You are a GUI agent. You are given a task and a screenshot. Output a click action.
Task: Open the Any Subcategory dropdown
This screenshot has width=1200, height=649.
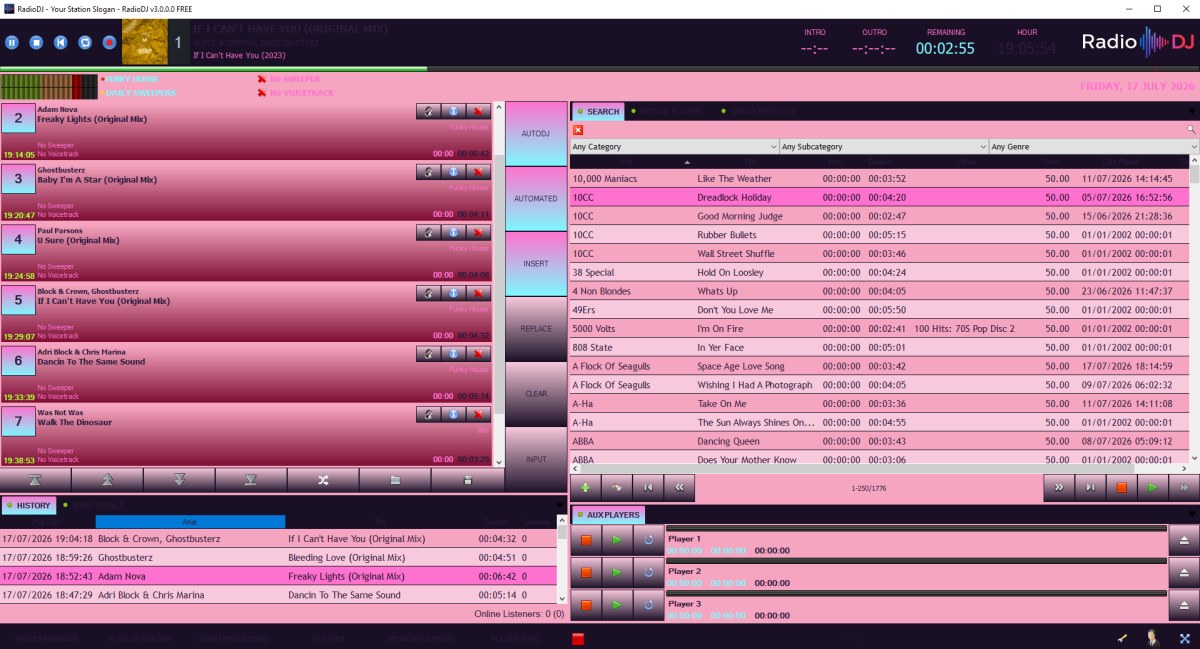pyautogui.click(x=884, y=147)
